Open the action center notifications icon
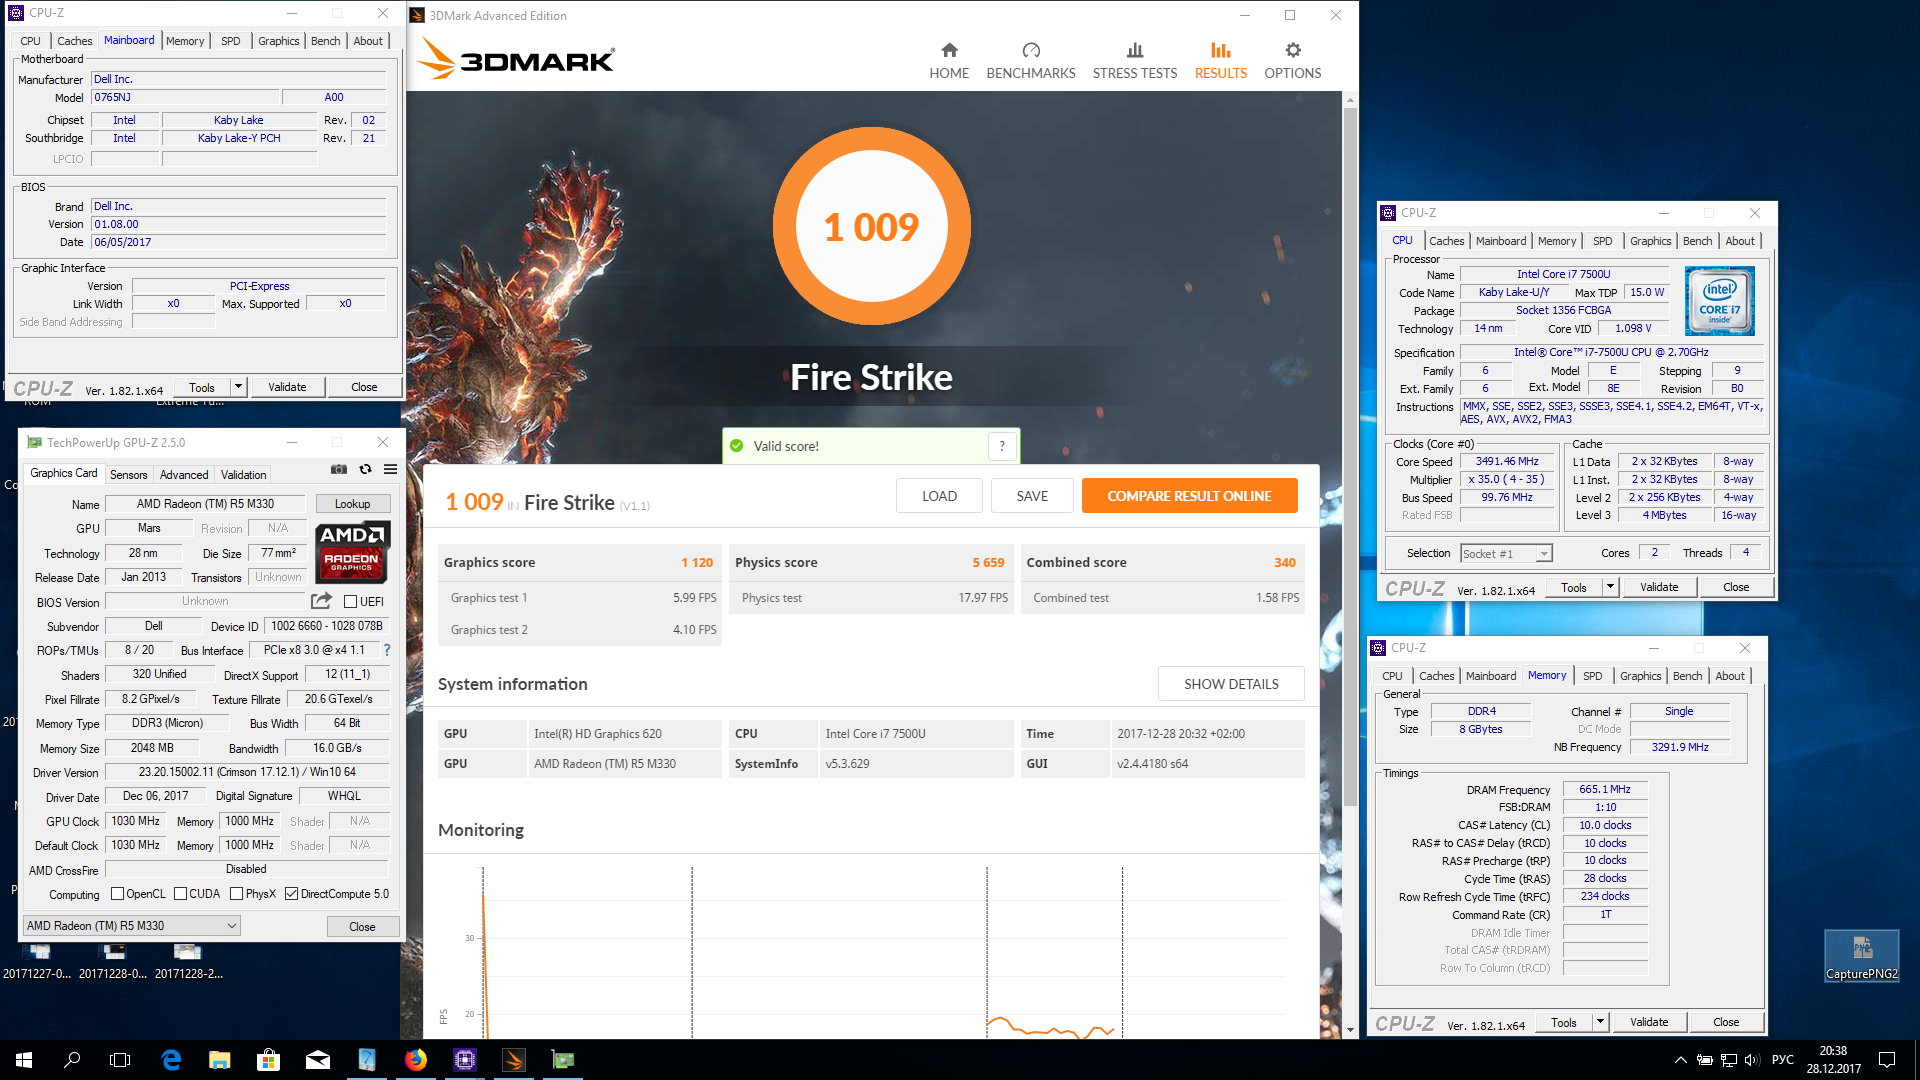 coord(1887,1060)
